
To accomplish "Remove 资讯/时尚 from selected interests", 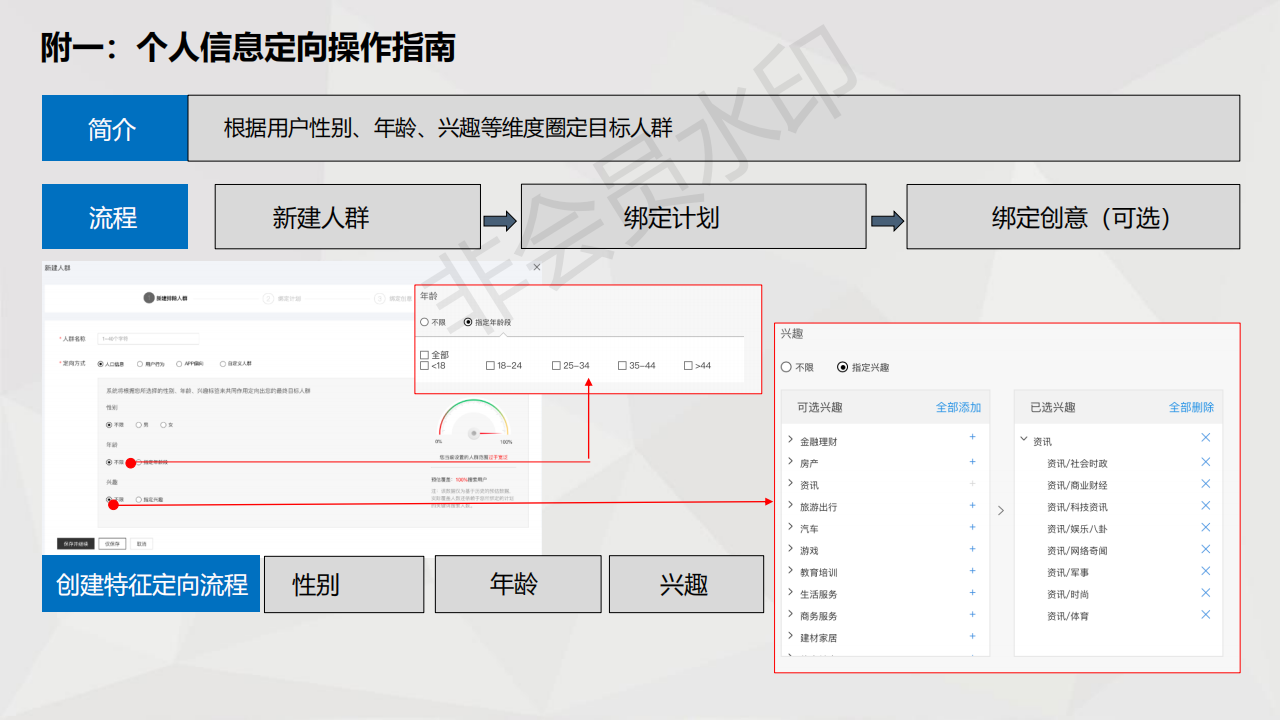I will [x=1206, y=593].
